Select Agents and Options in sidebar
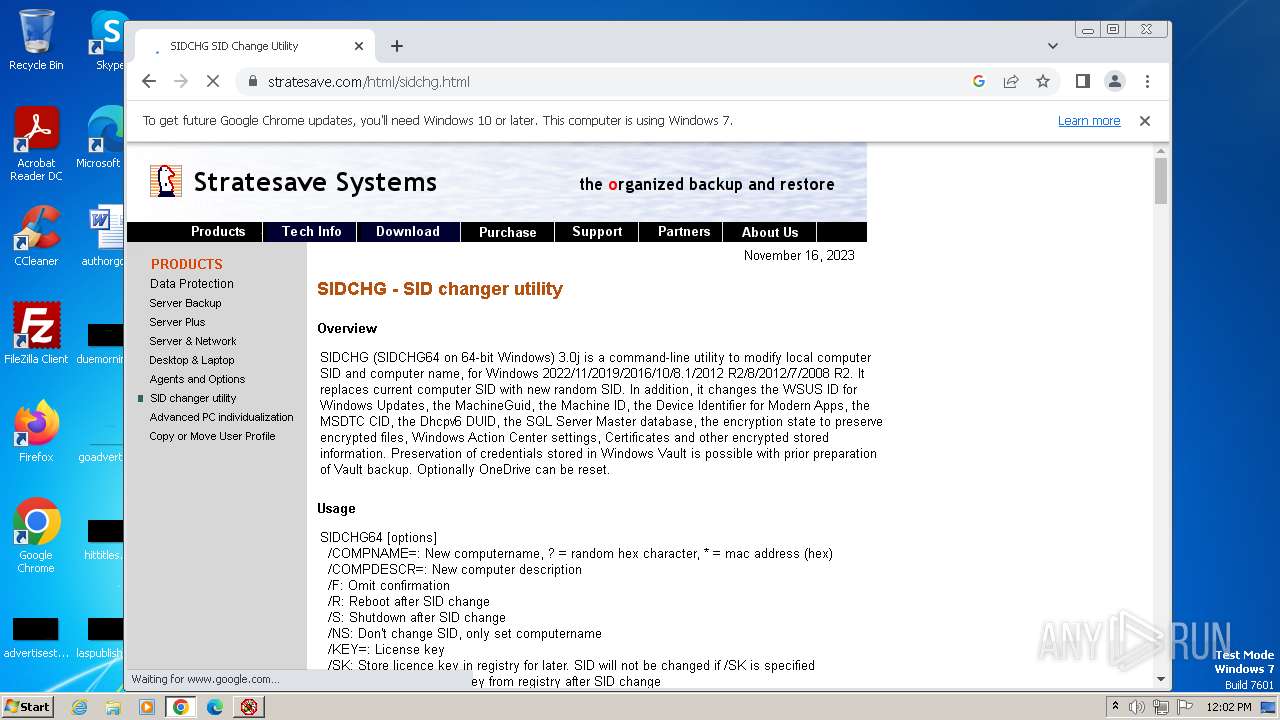This screenshot has width=1280, height=720. 197,379
